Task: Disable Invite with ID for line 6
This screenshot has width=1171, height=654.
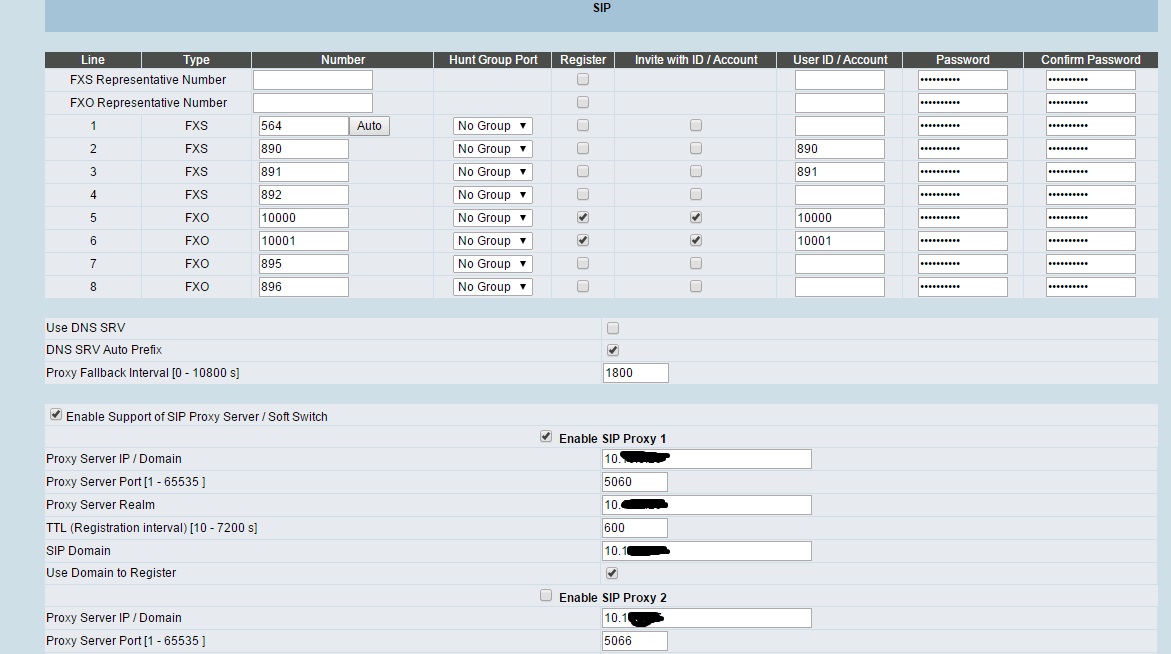Action: pyautogui.click(x=696, y=240)
